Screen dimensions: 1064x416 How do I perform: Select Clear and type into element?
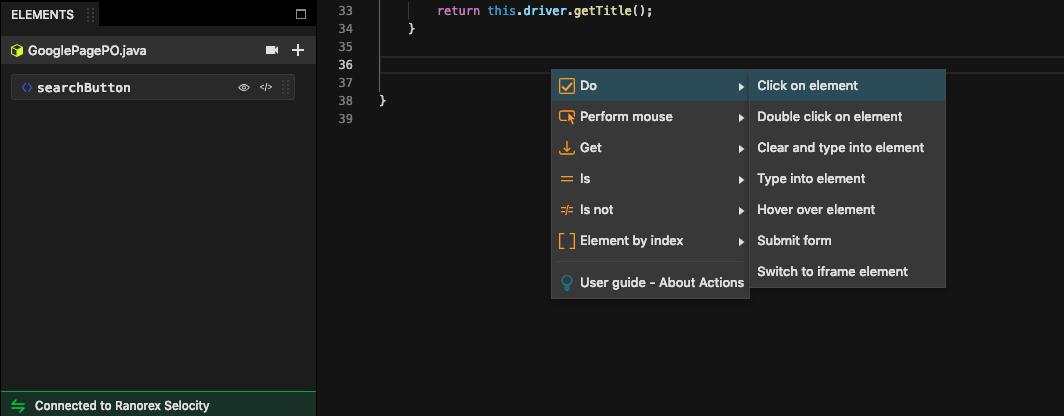click(x=847, y=147)
